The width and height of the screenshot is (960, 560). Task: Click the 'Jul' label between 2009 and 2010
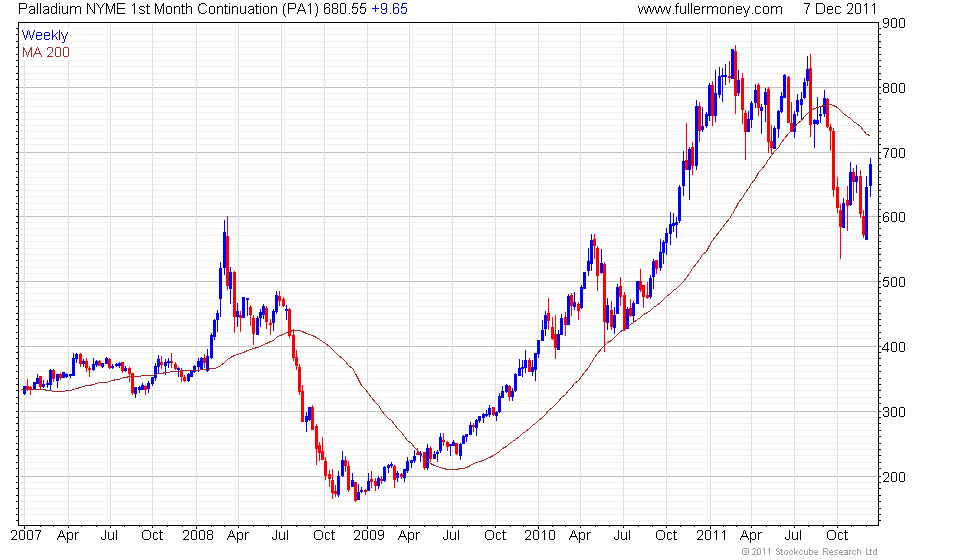click(451, 536)
